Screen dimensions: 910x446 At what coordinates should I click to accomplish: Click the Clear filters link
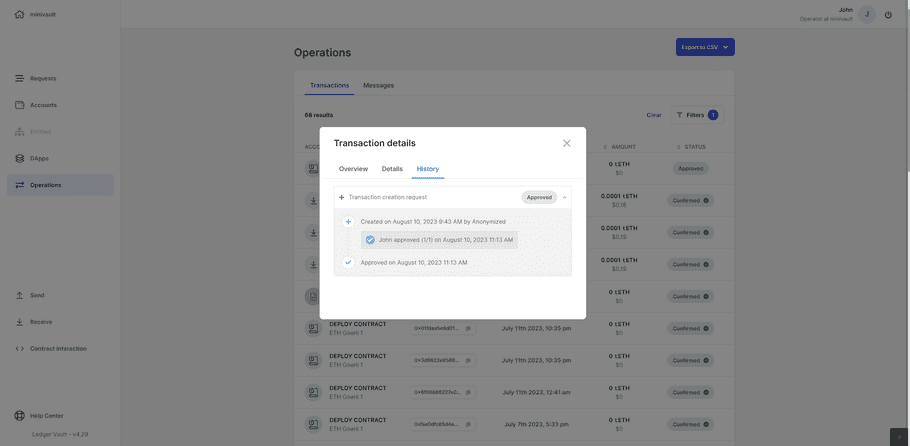[653, 115]
